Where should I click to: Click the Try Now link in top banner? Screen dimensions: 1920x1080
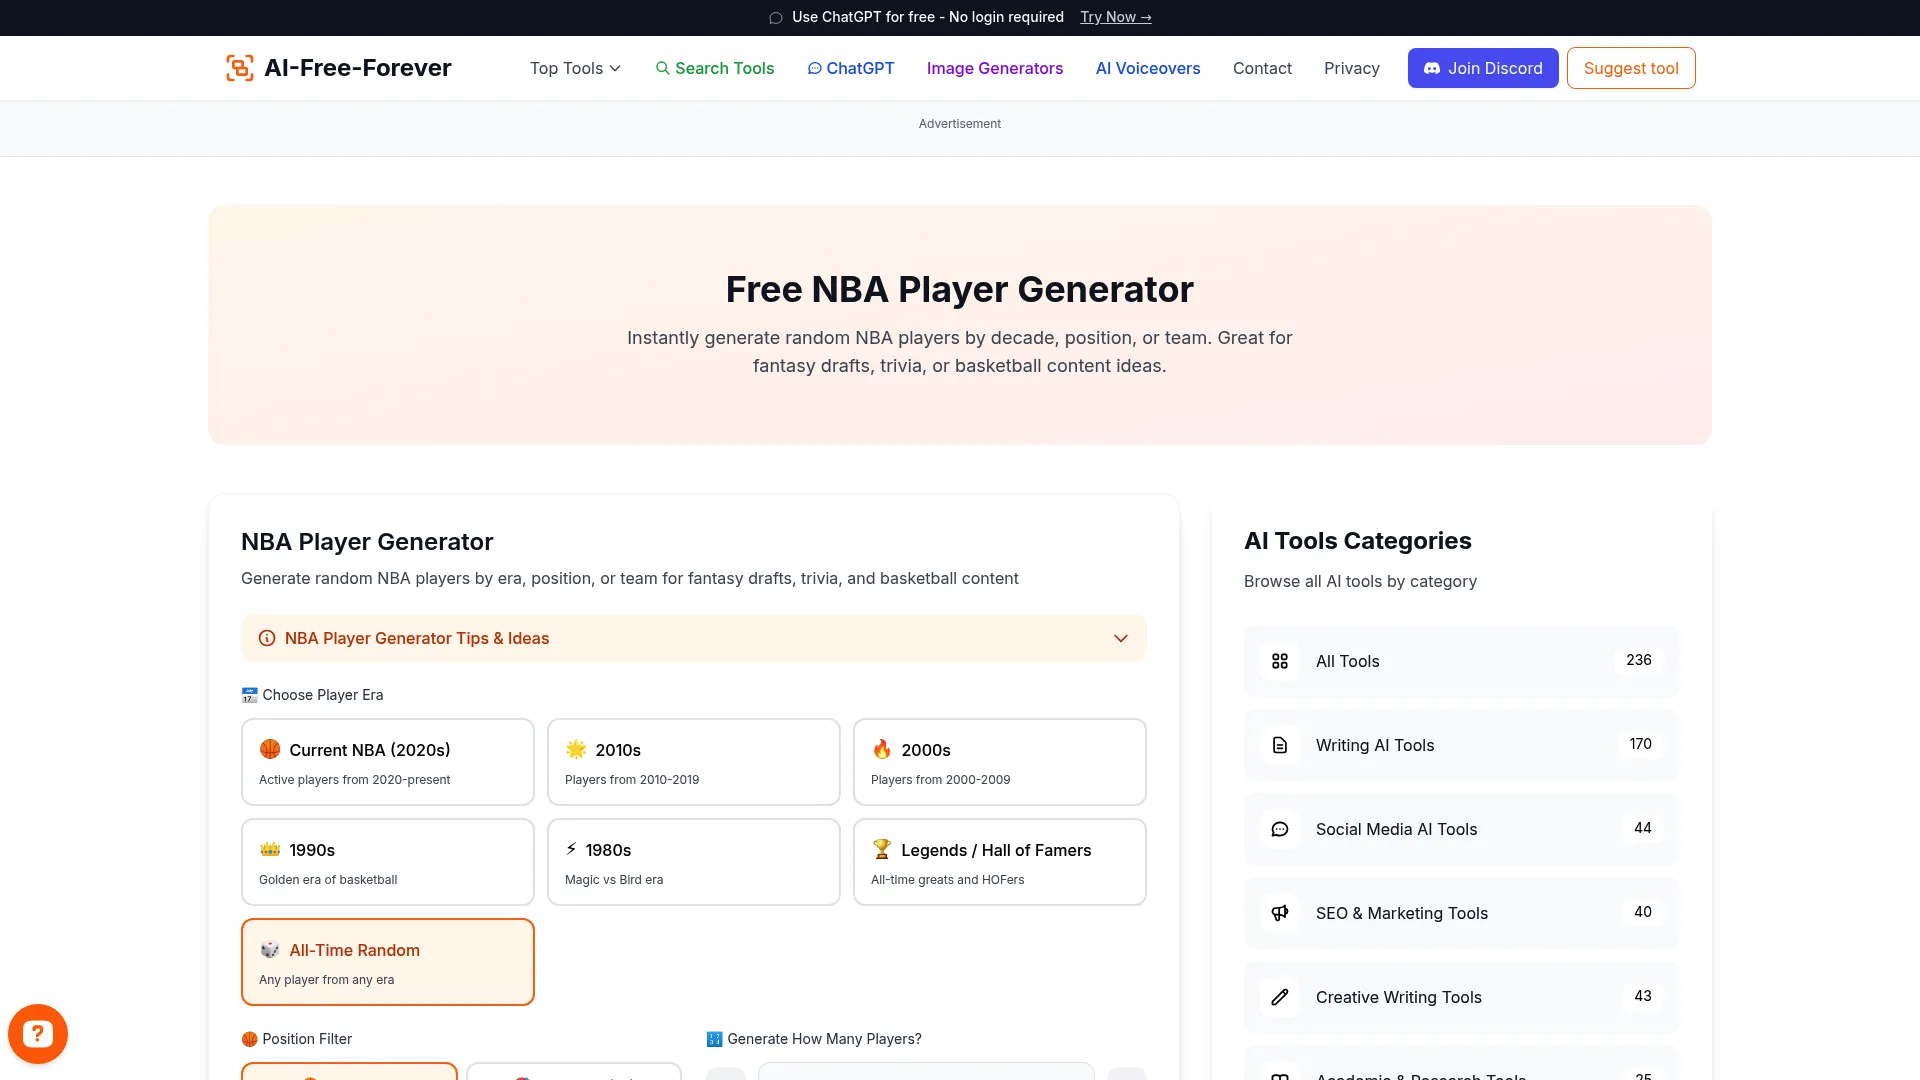pyautogui.click(x=1115, y=17)
